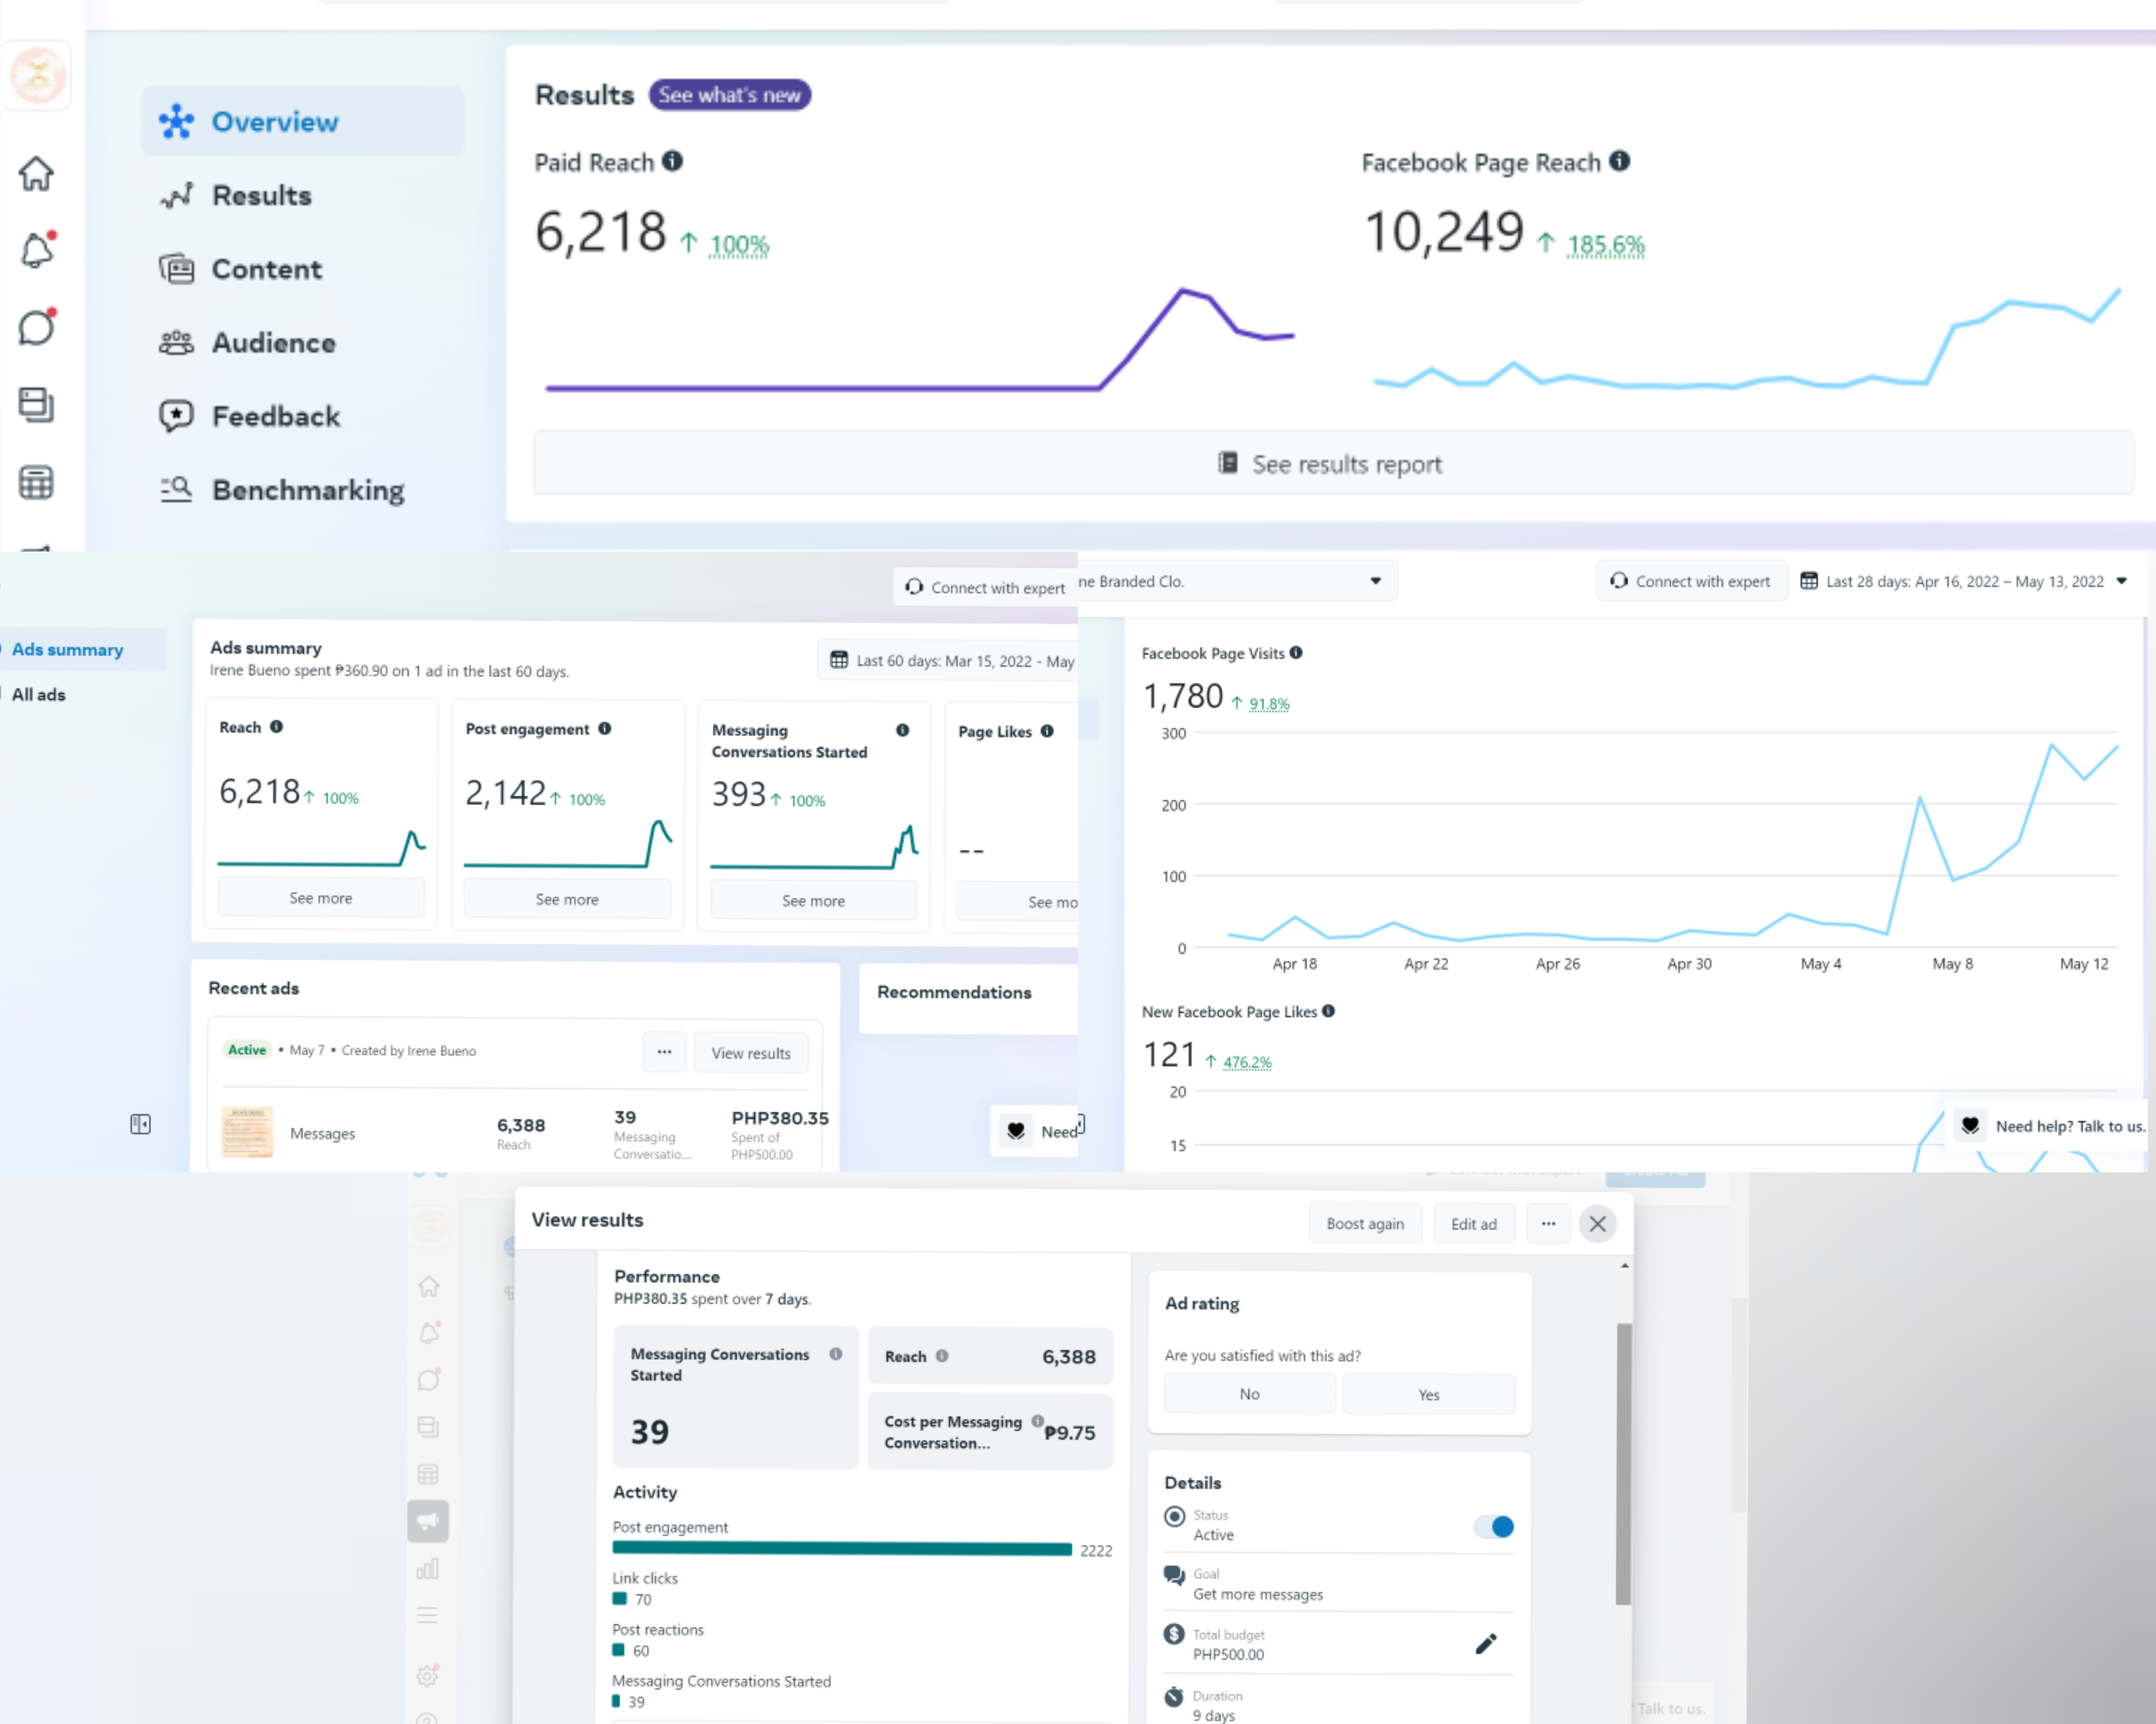Image resolution: width=2156 pixels, height=1724 pixels.
Task: Switch to All ads tab
Action: 39,694
